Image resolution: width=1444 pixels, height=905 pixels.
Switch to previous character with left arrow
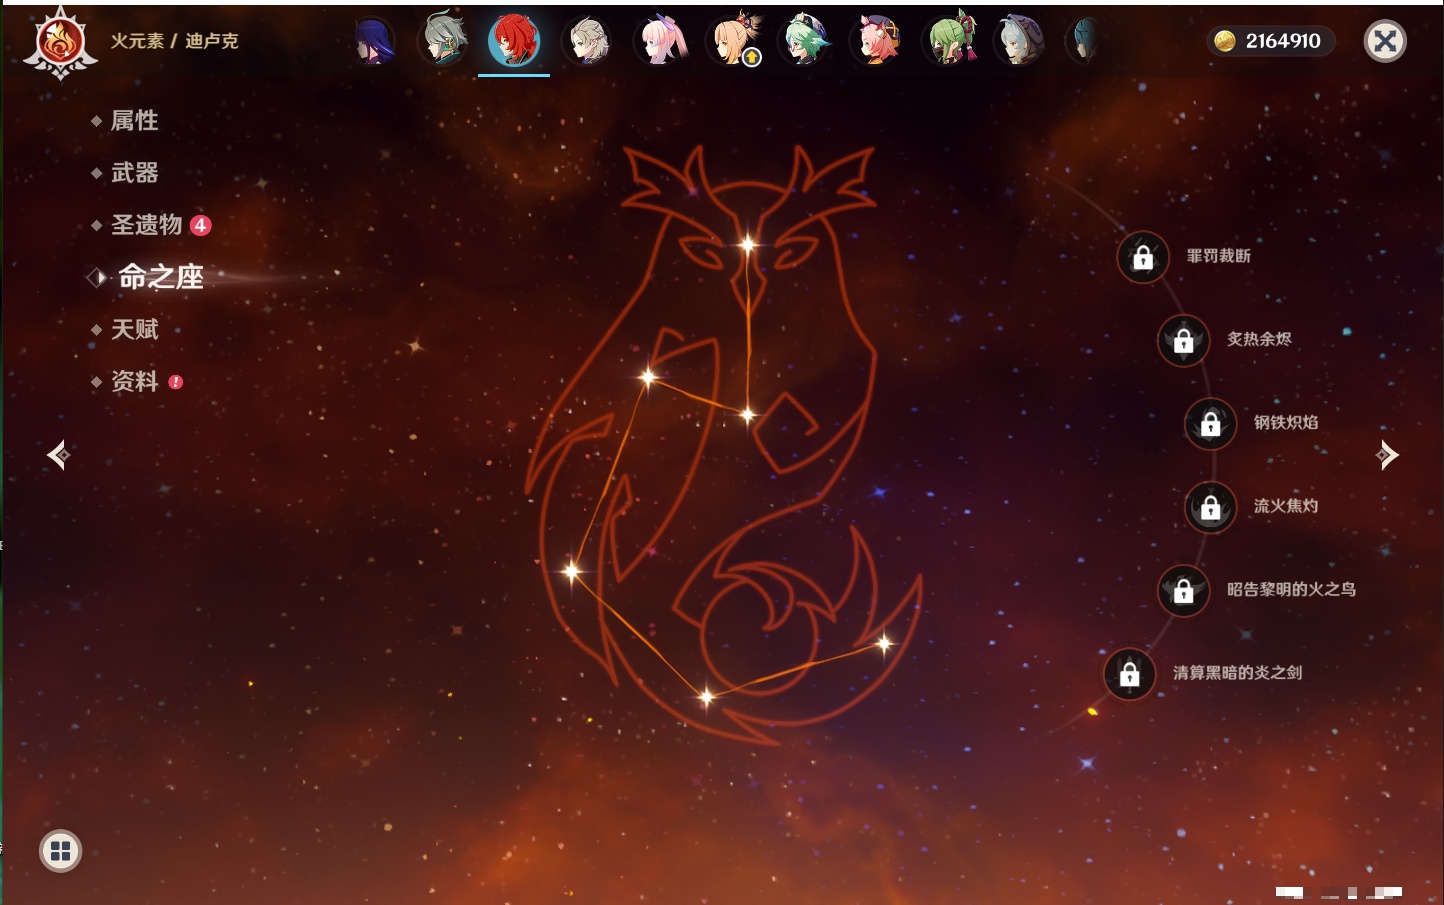(58, 455)
